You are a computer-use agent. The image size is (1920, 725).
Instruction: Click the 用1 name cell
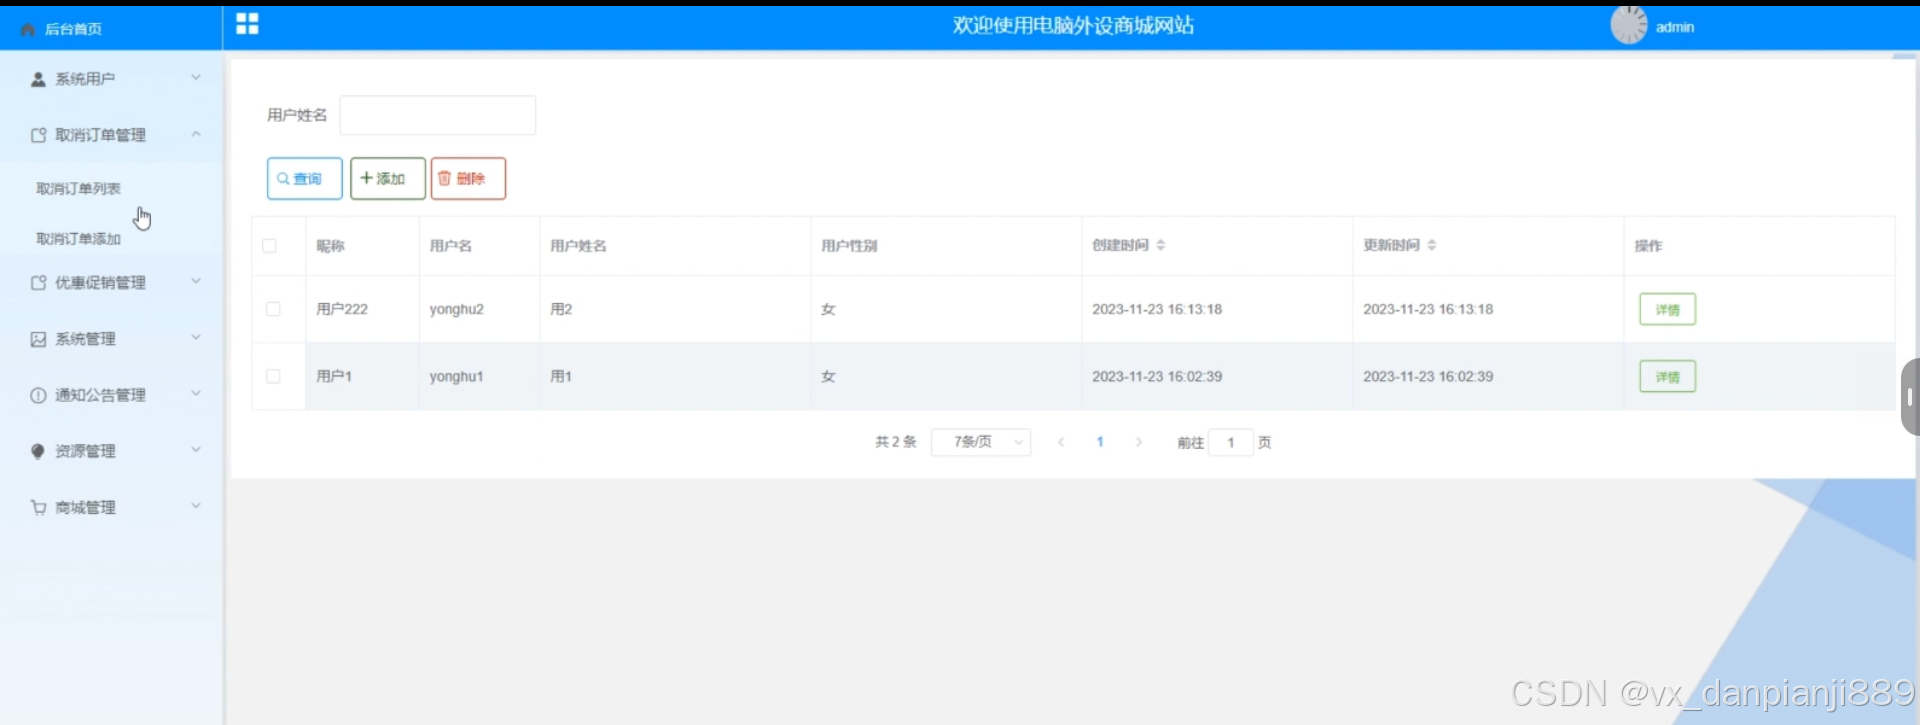tap(561, 376)
